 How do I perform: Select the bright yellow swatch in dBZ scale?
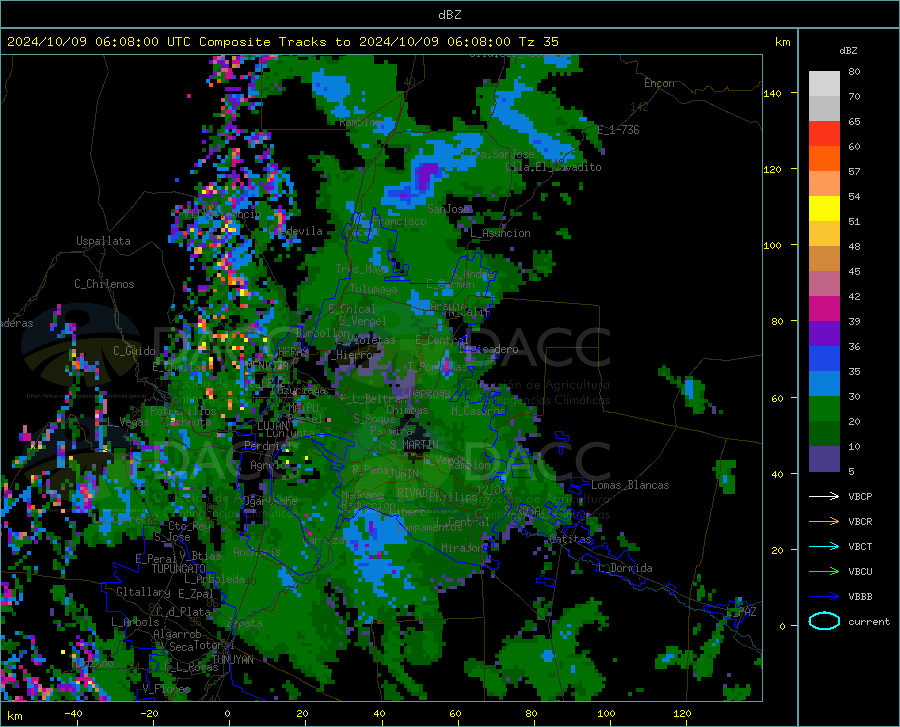tap(824, 209)
